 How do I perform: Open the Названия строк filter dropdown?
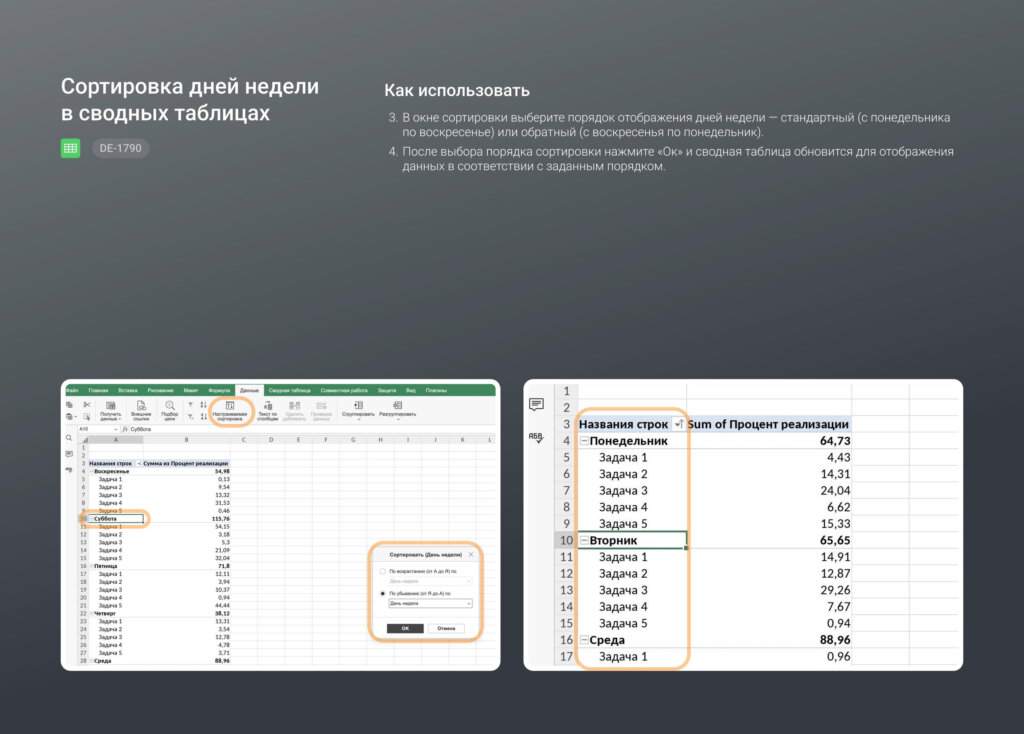[x=678, y=424]
